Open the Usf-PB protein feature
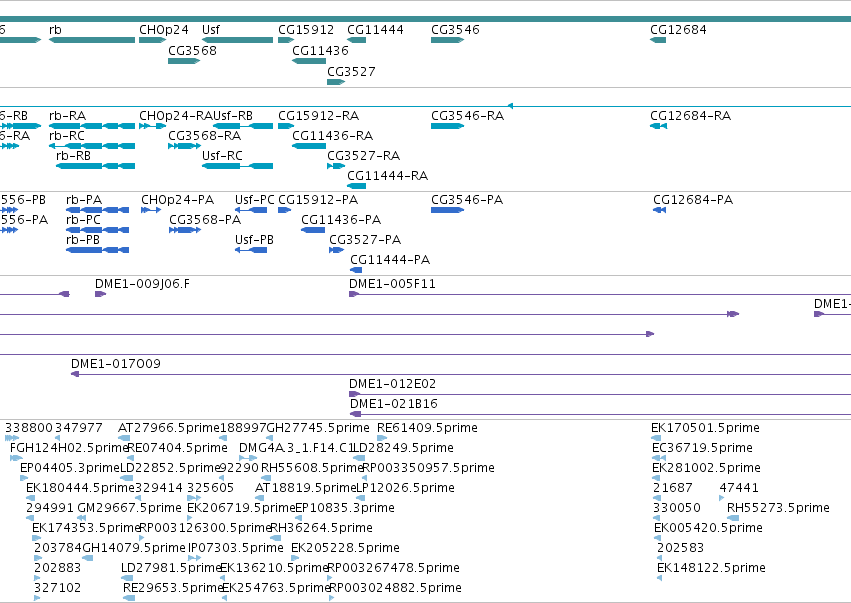 tap(251, 250)
